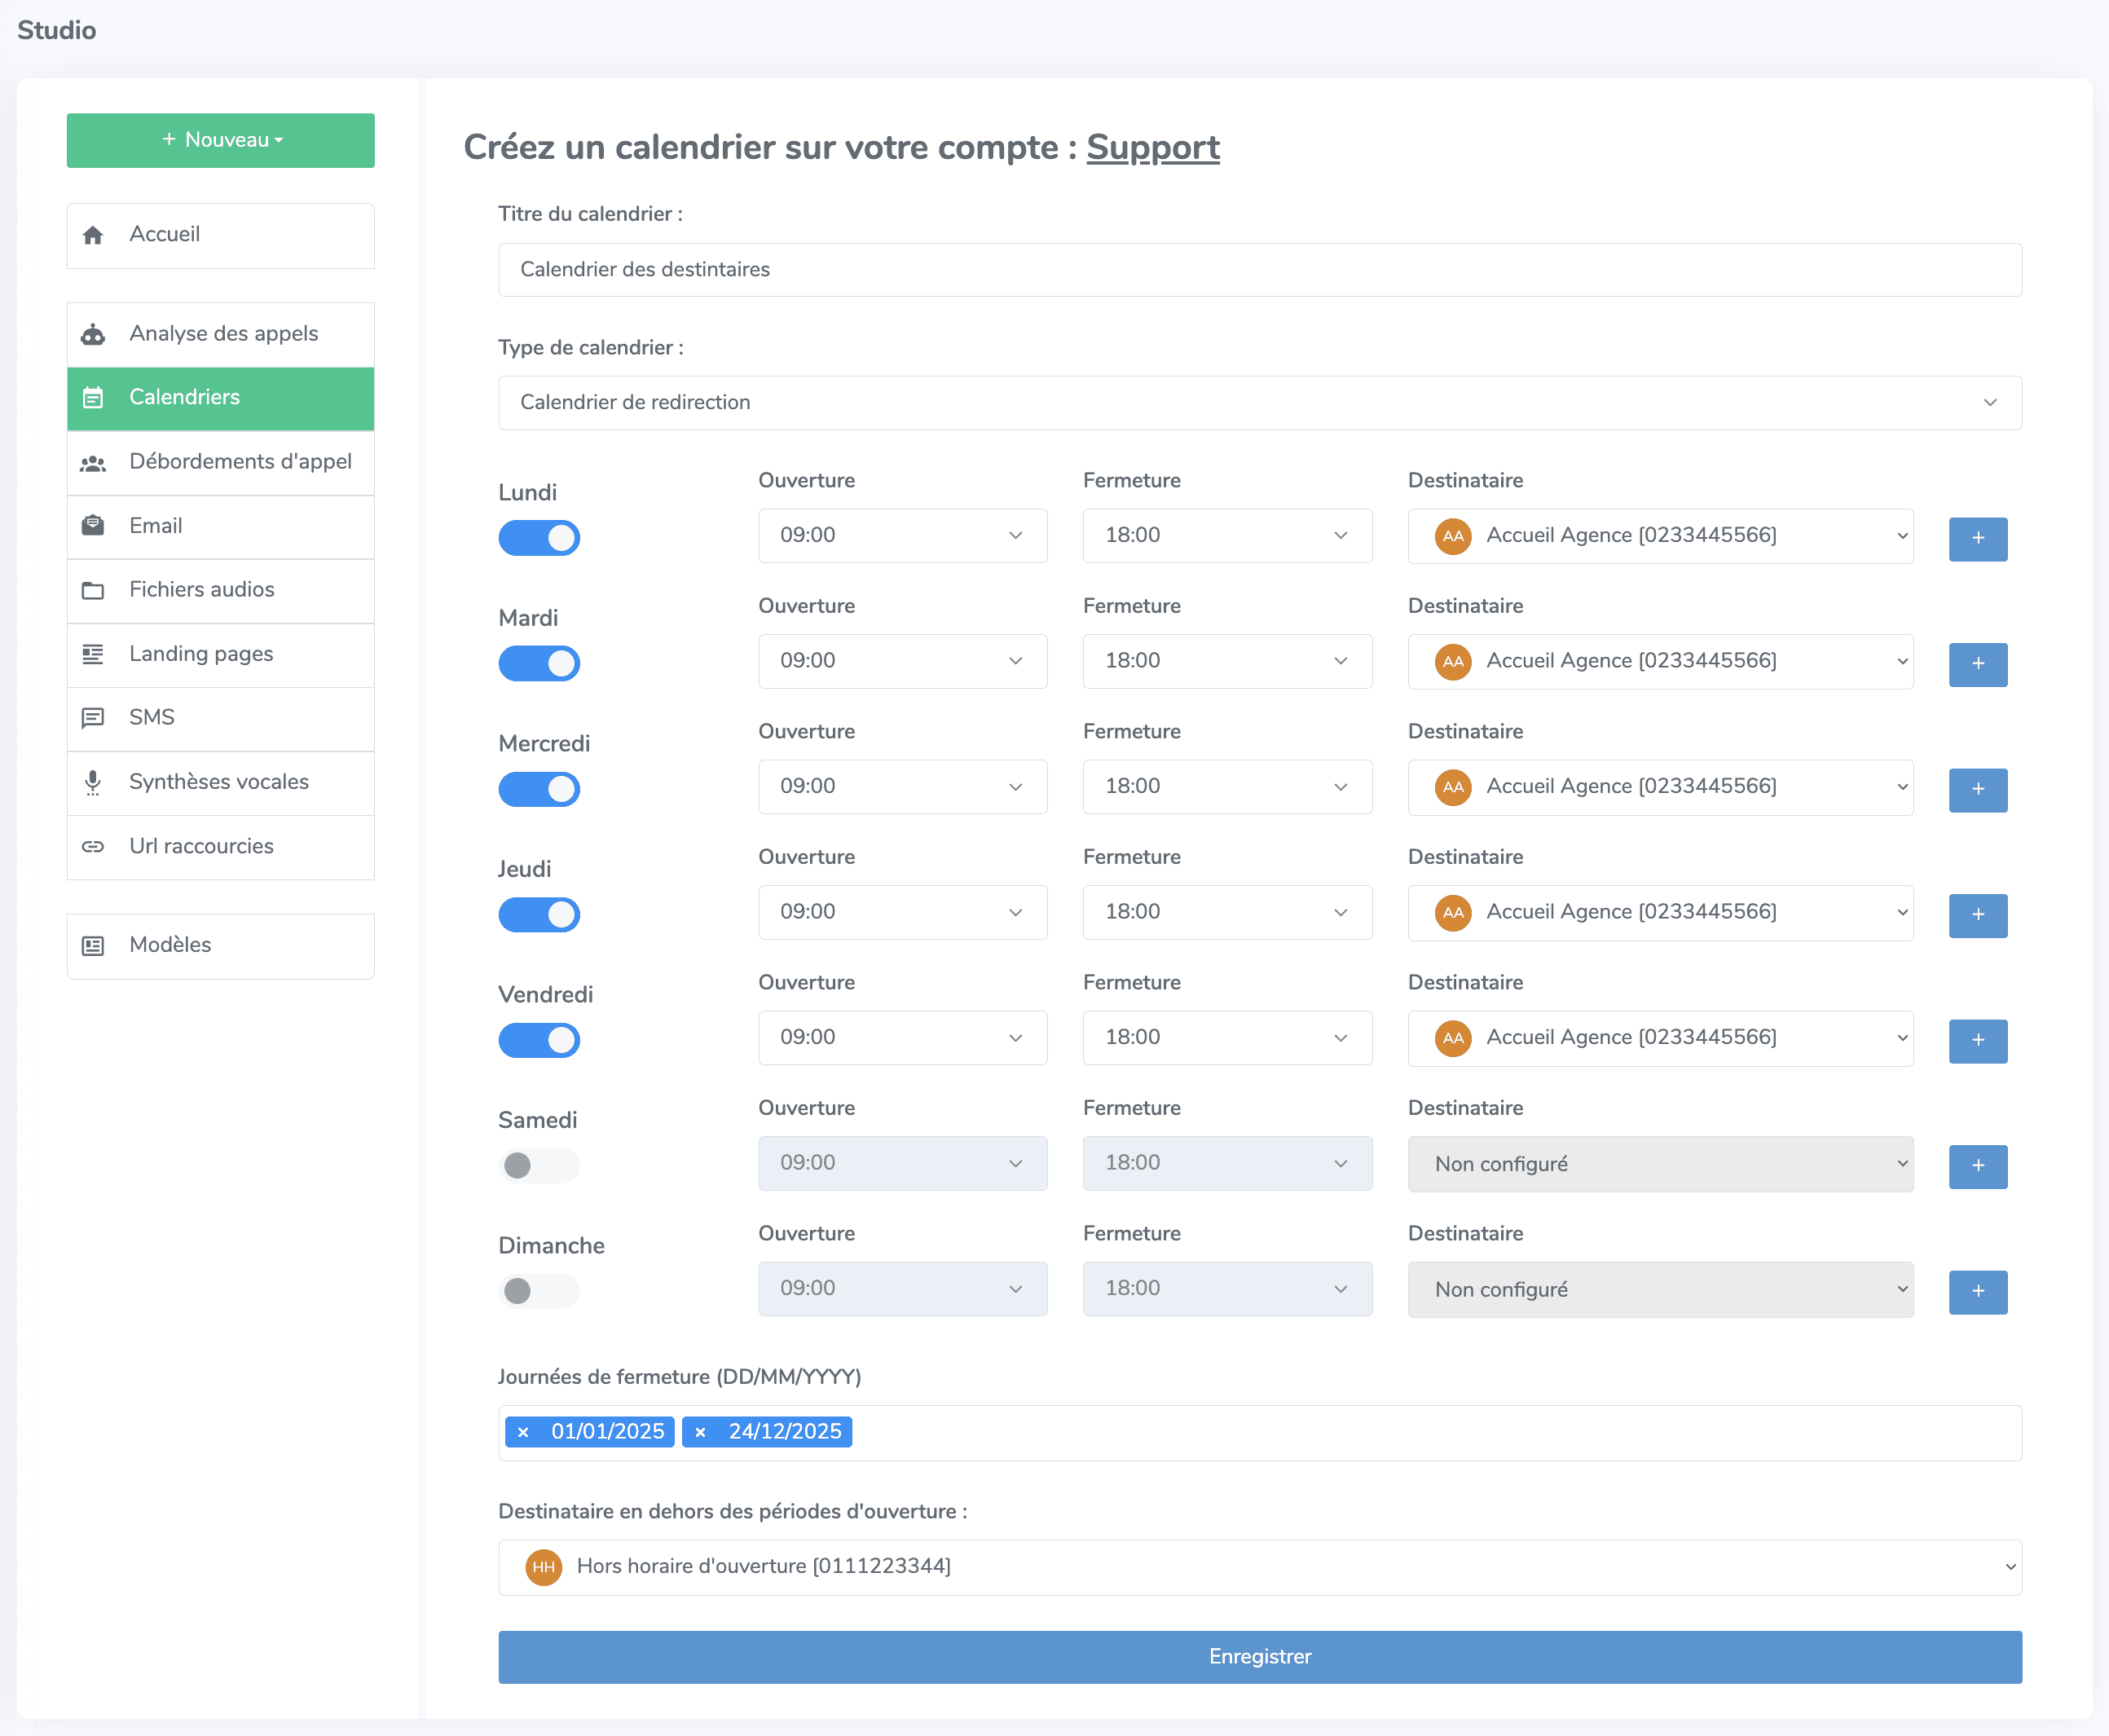Open the Fermeture dropdown for Mardi
This screenshot has height=1736, width=2109.
pyautogui.click(x=1227, y=661)
